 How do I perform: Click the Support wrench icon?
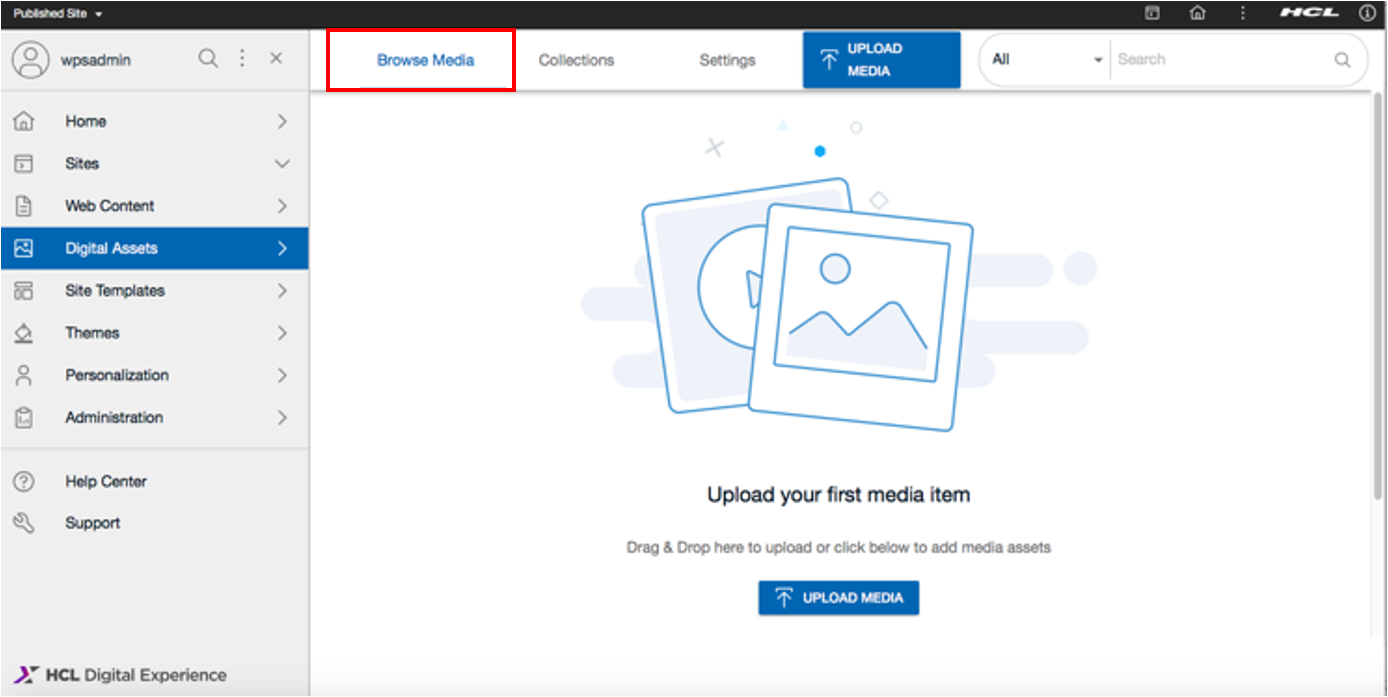click(x=24, y=523)
